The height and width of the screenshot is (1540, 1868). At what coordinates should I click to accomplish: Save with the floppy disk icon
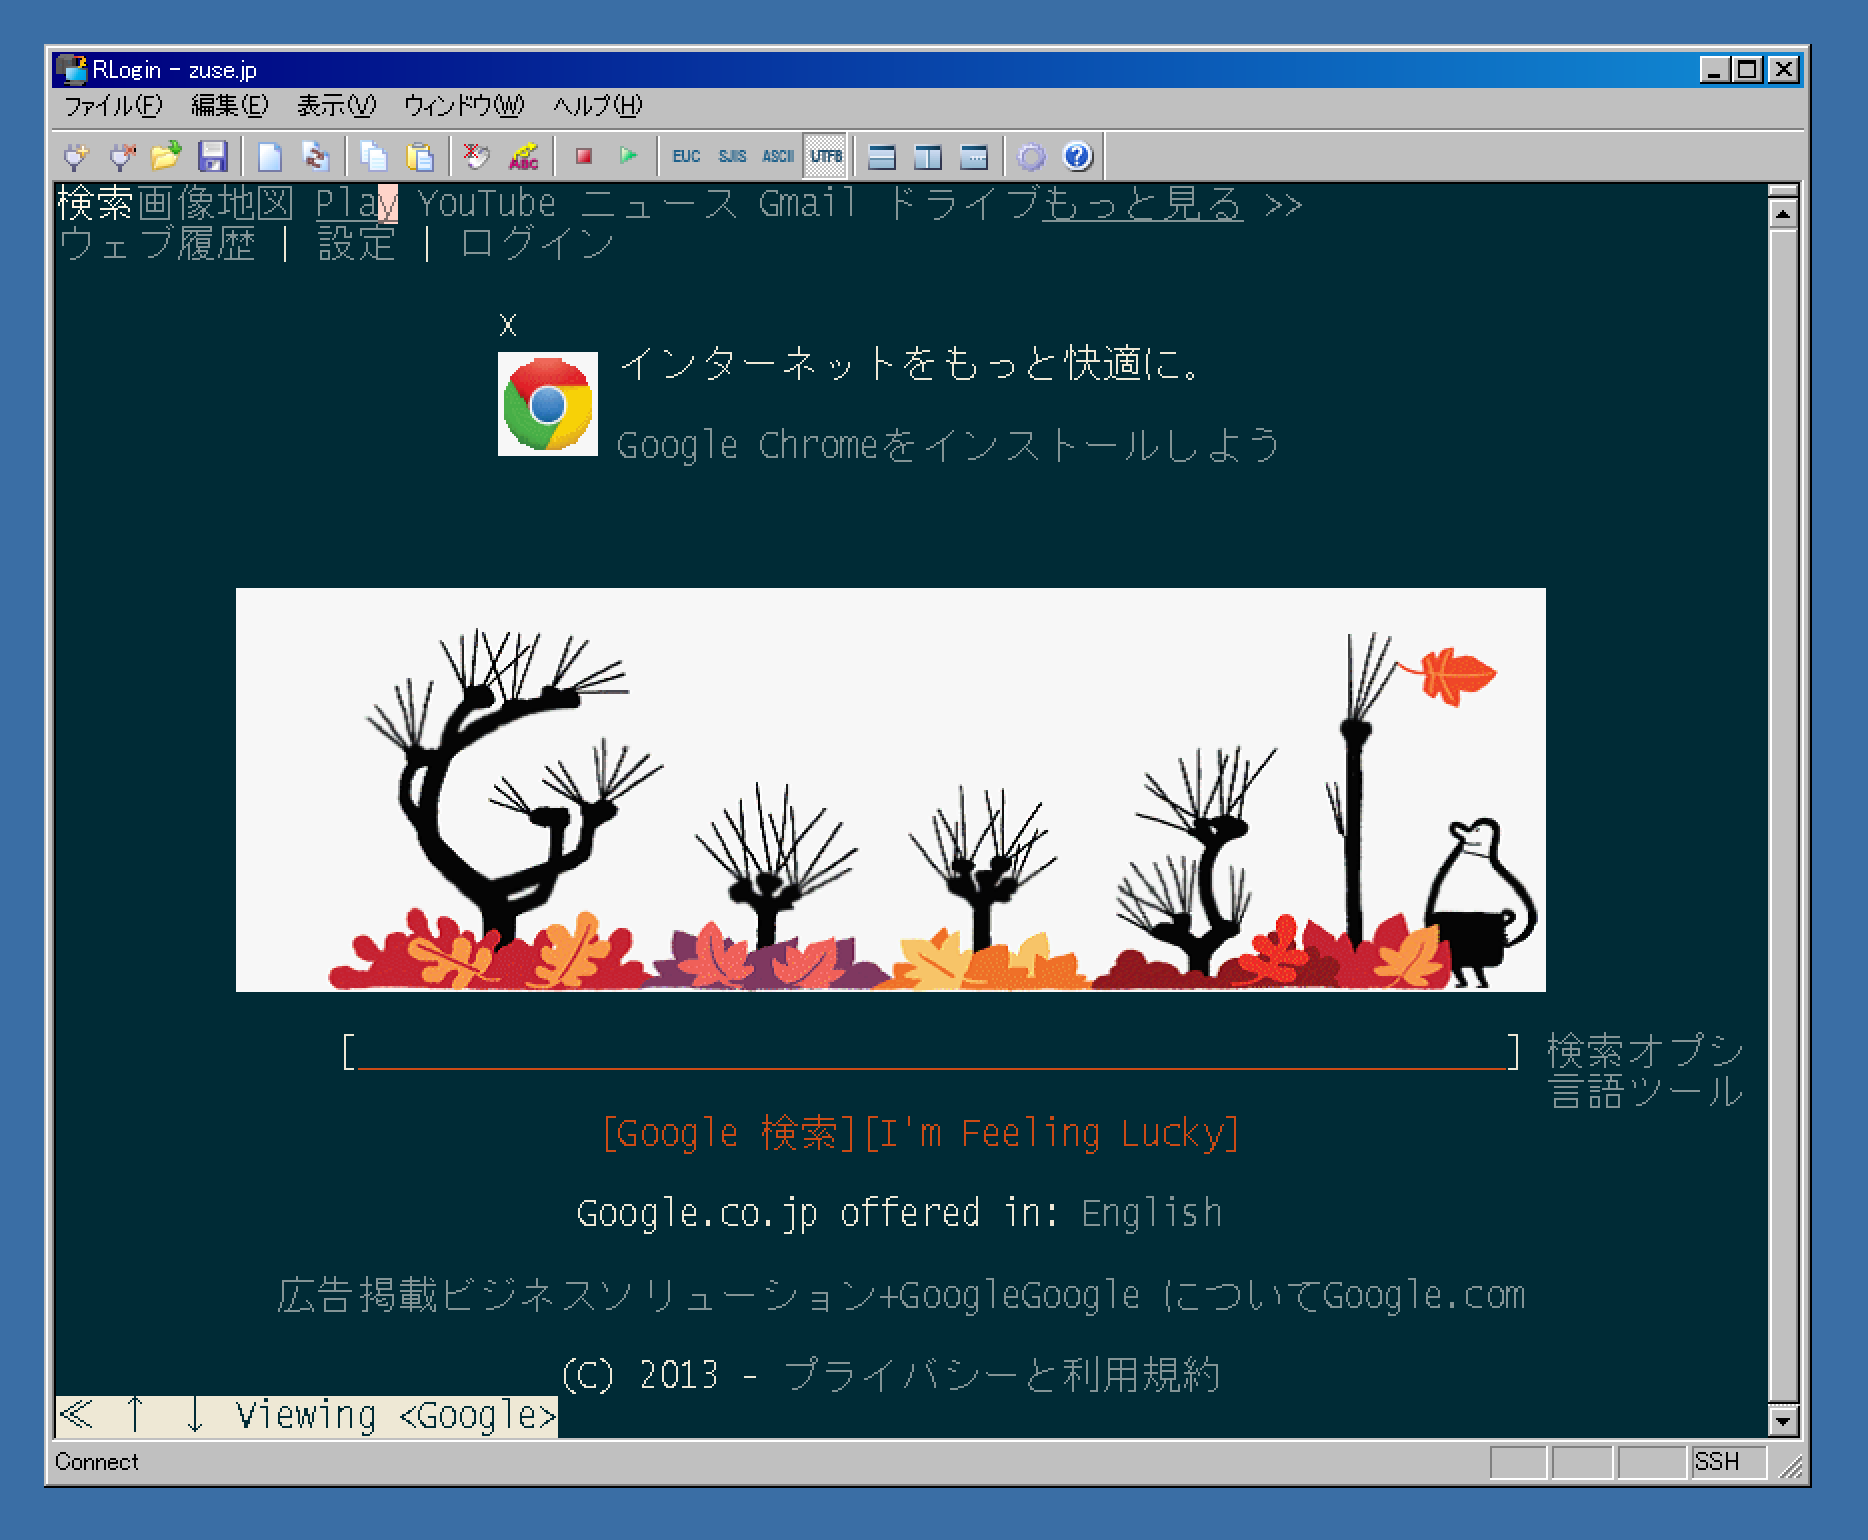tap(212, 156)
